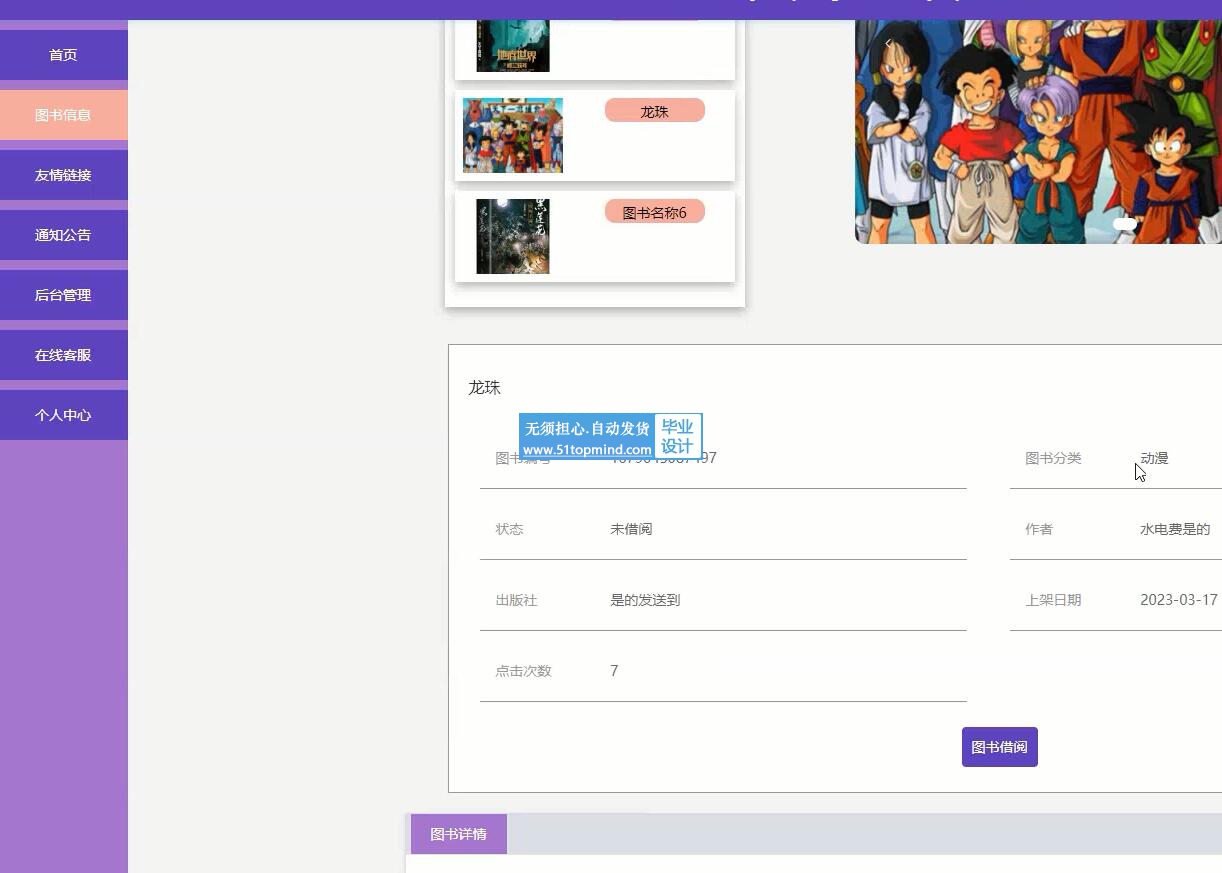Click the 点击次数 label
Viewport: 1222px width, 873px height.
(x=523, y=671)
